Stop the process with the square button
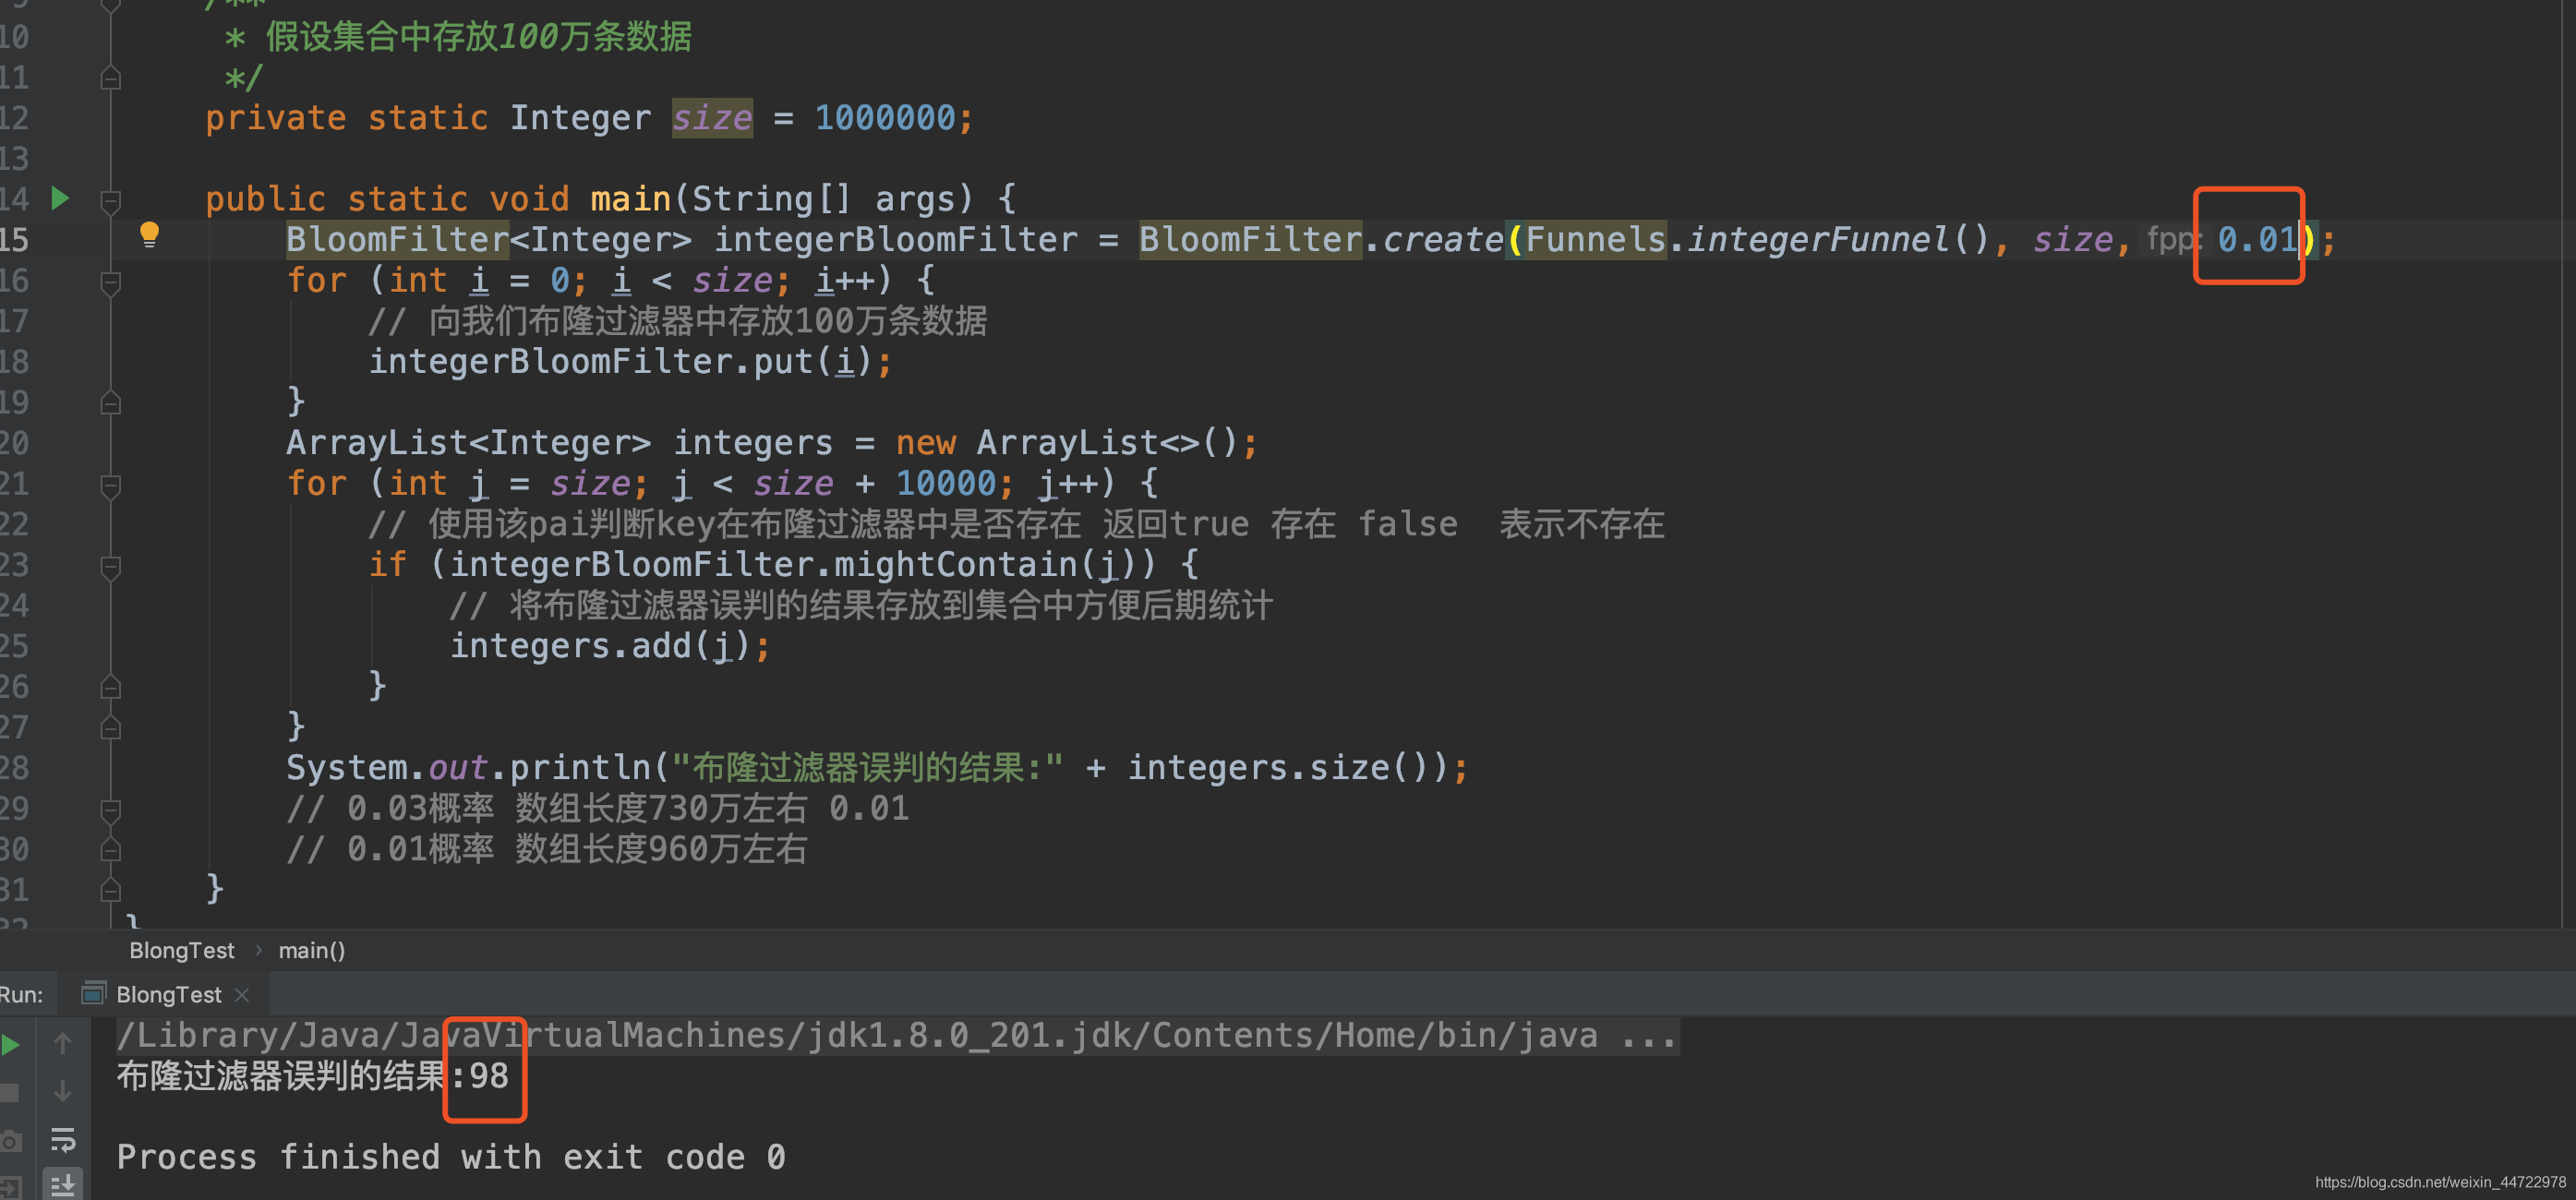This screenshot has width=2576, height=1200. pos(10,1092)
